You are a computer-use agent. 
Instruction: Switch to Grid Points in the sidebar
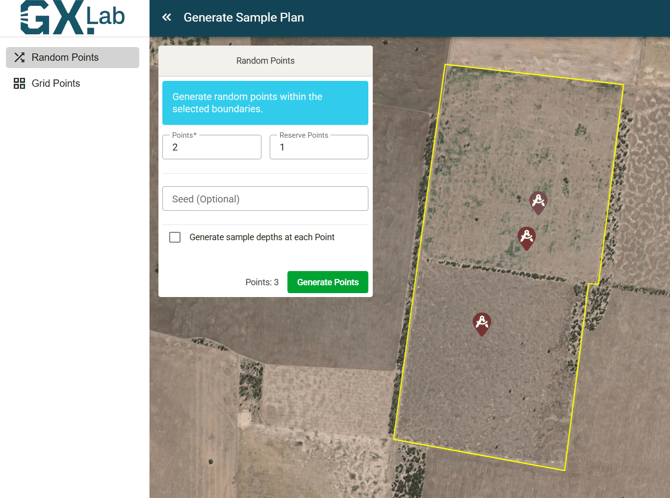56,84
